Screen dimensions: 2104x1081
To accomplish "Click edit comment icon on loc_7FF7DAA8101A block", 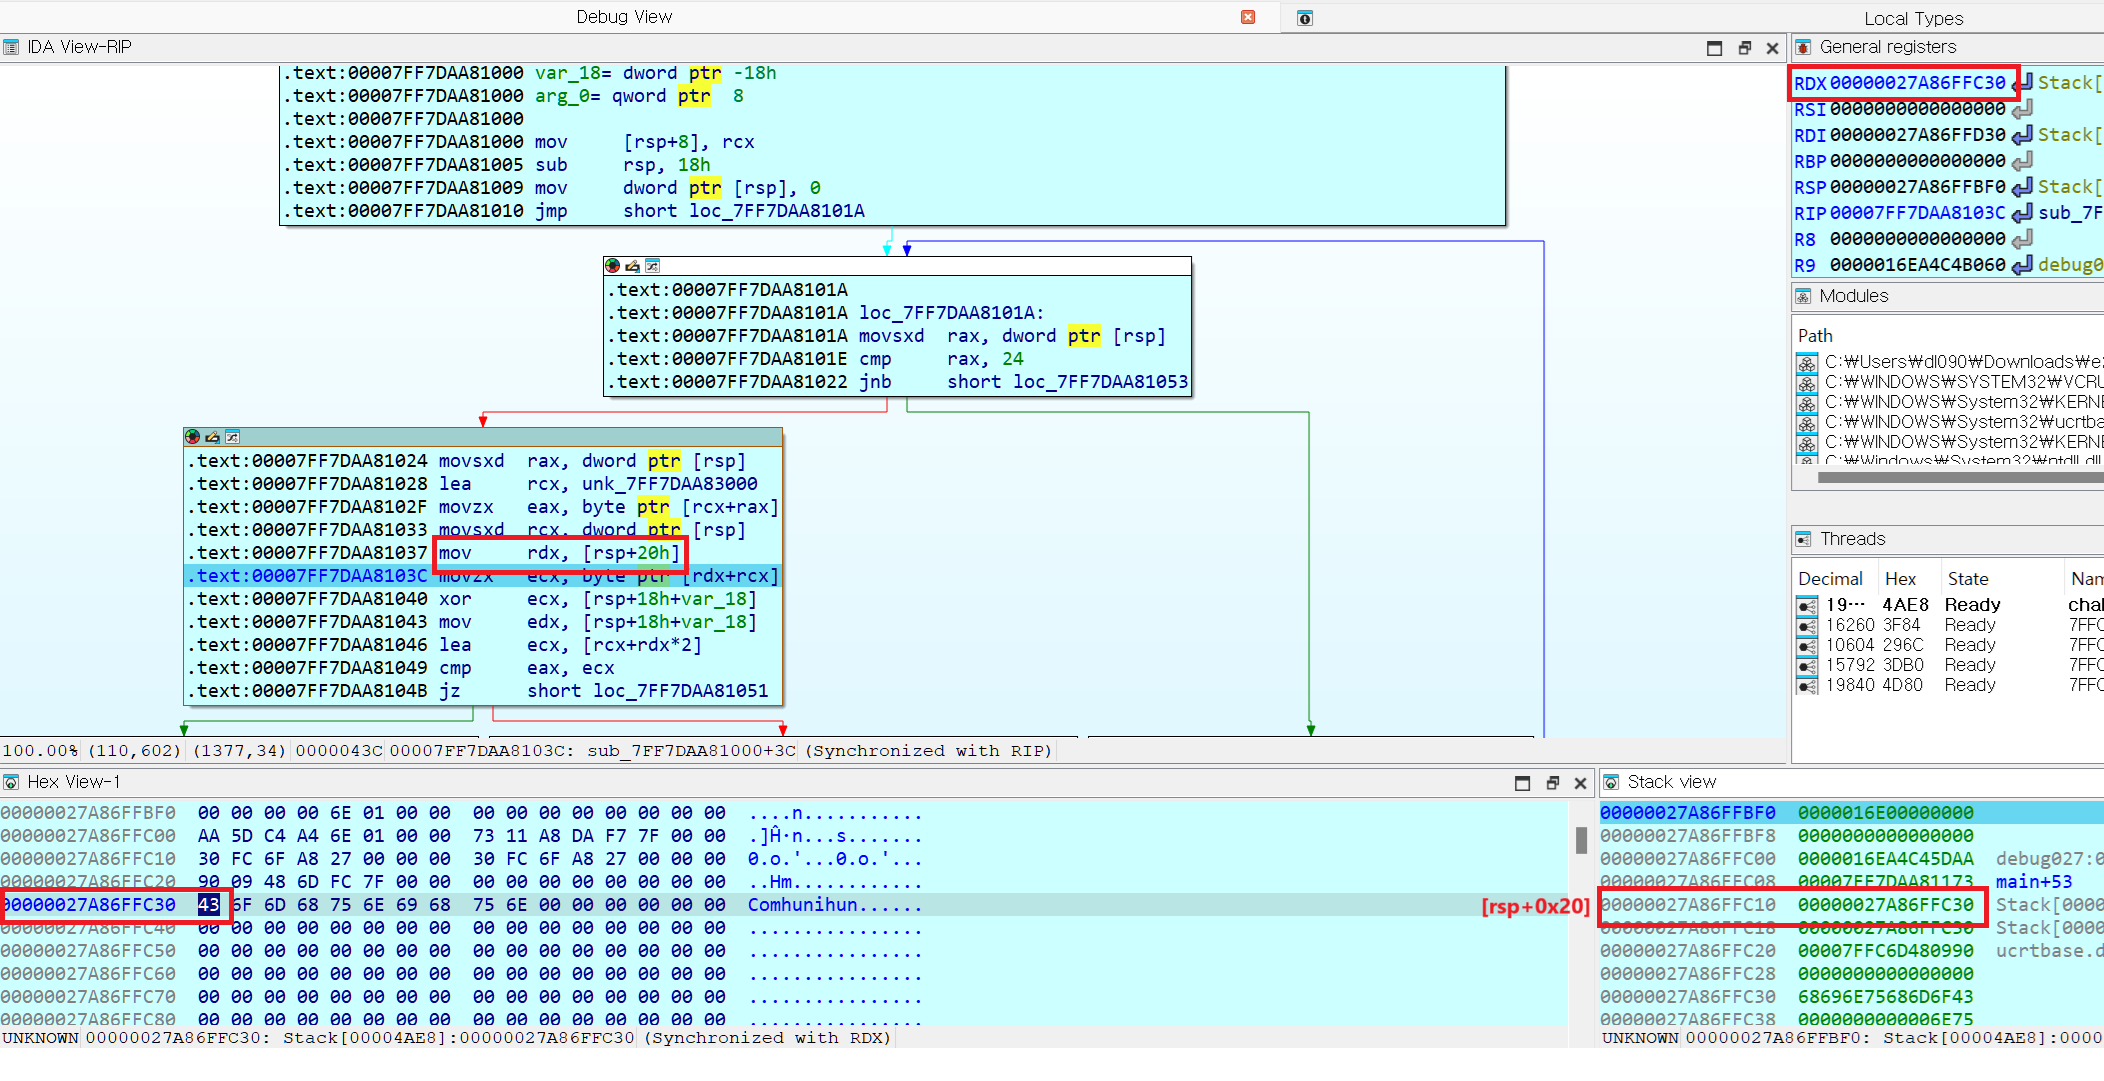I will point(632,266).
